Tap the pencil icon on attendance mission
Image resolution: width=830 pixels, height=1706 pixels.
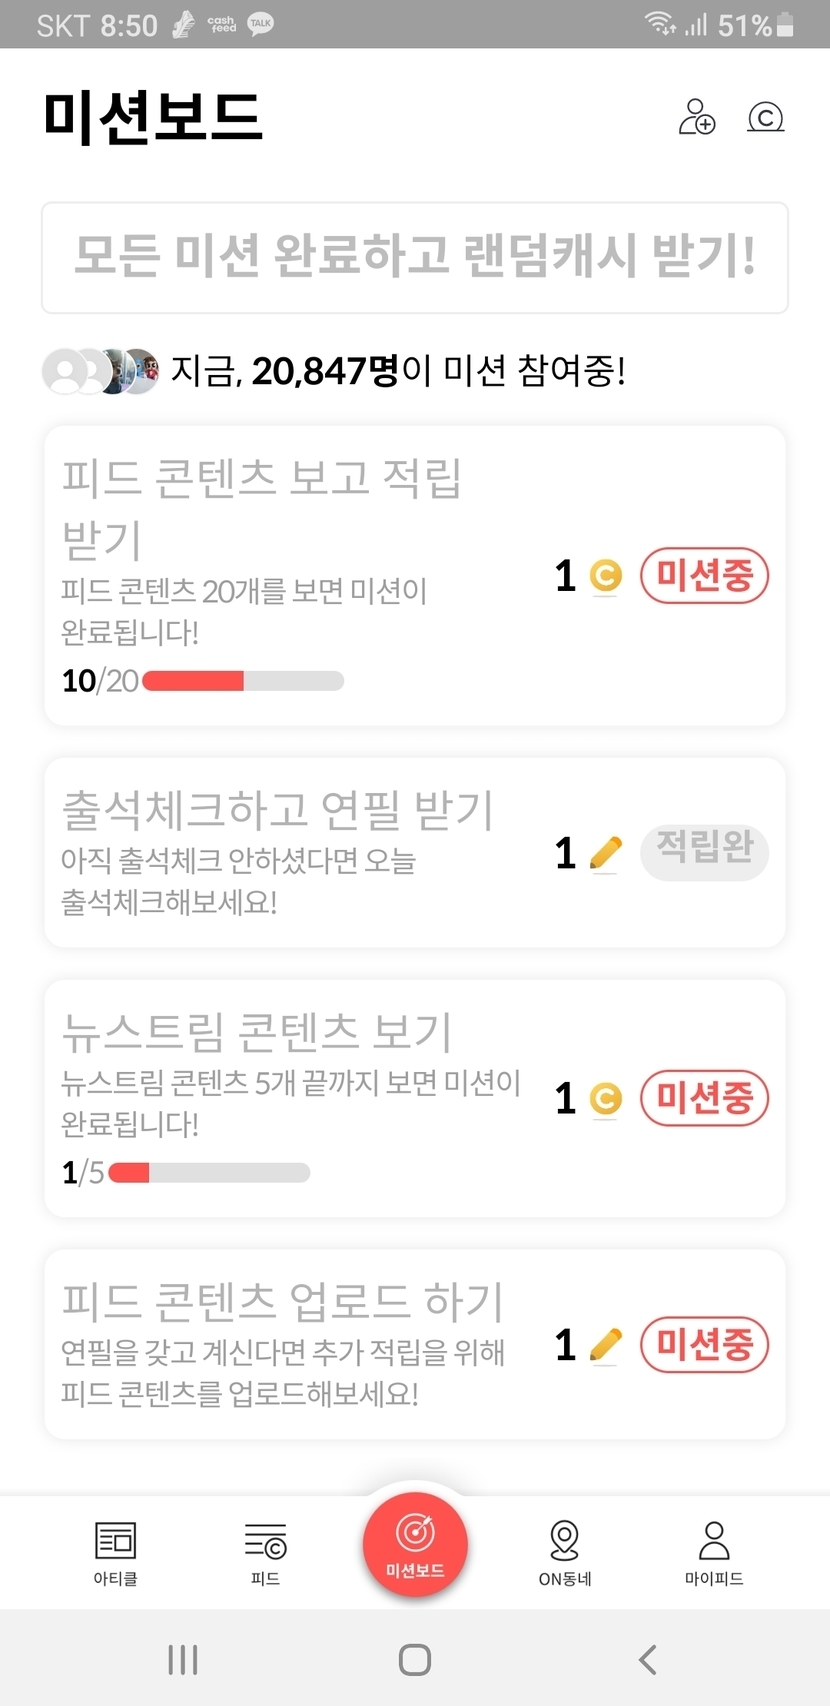tap(605, 853)
